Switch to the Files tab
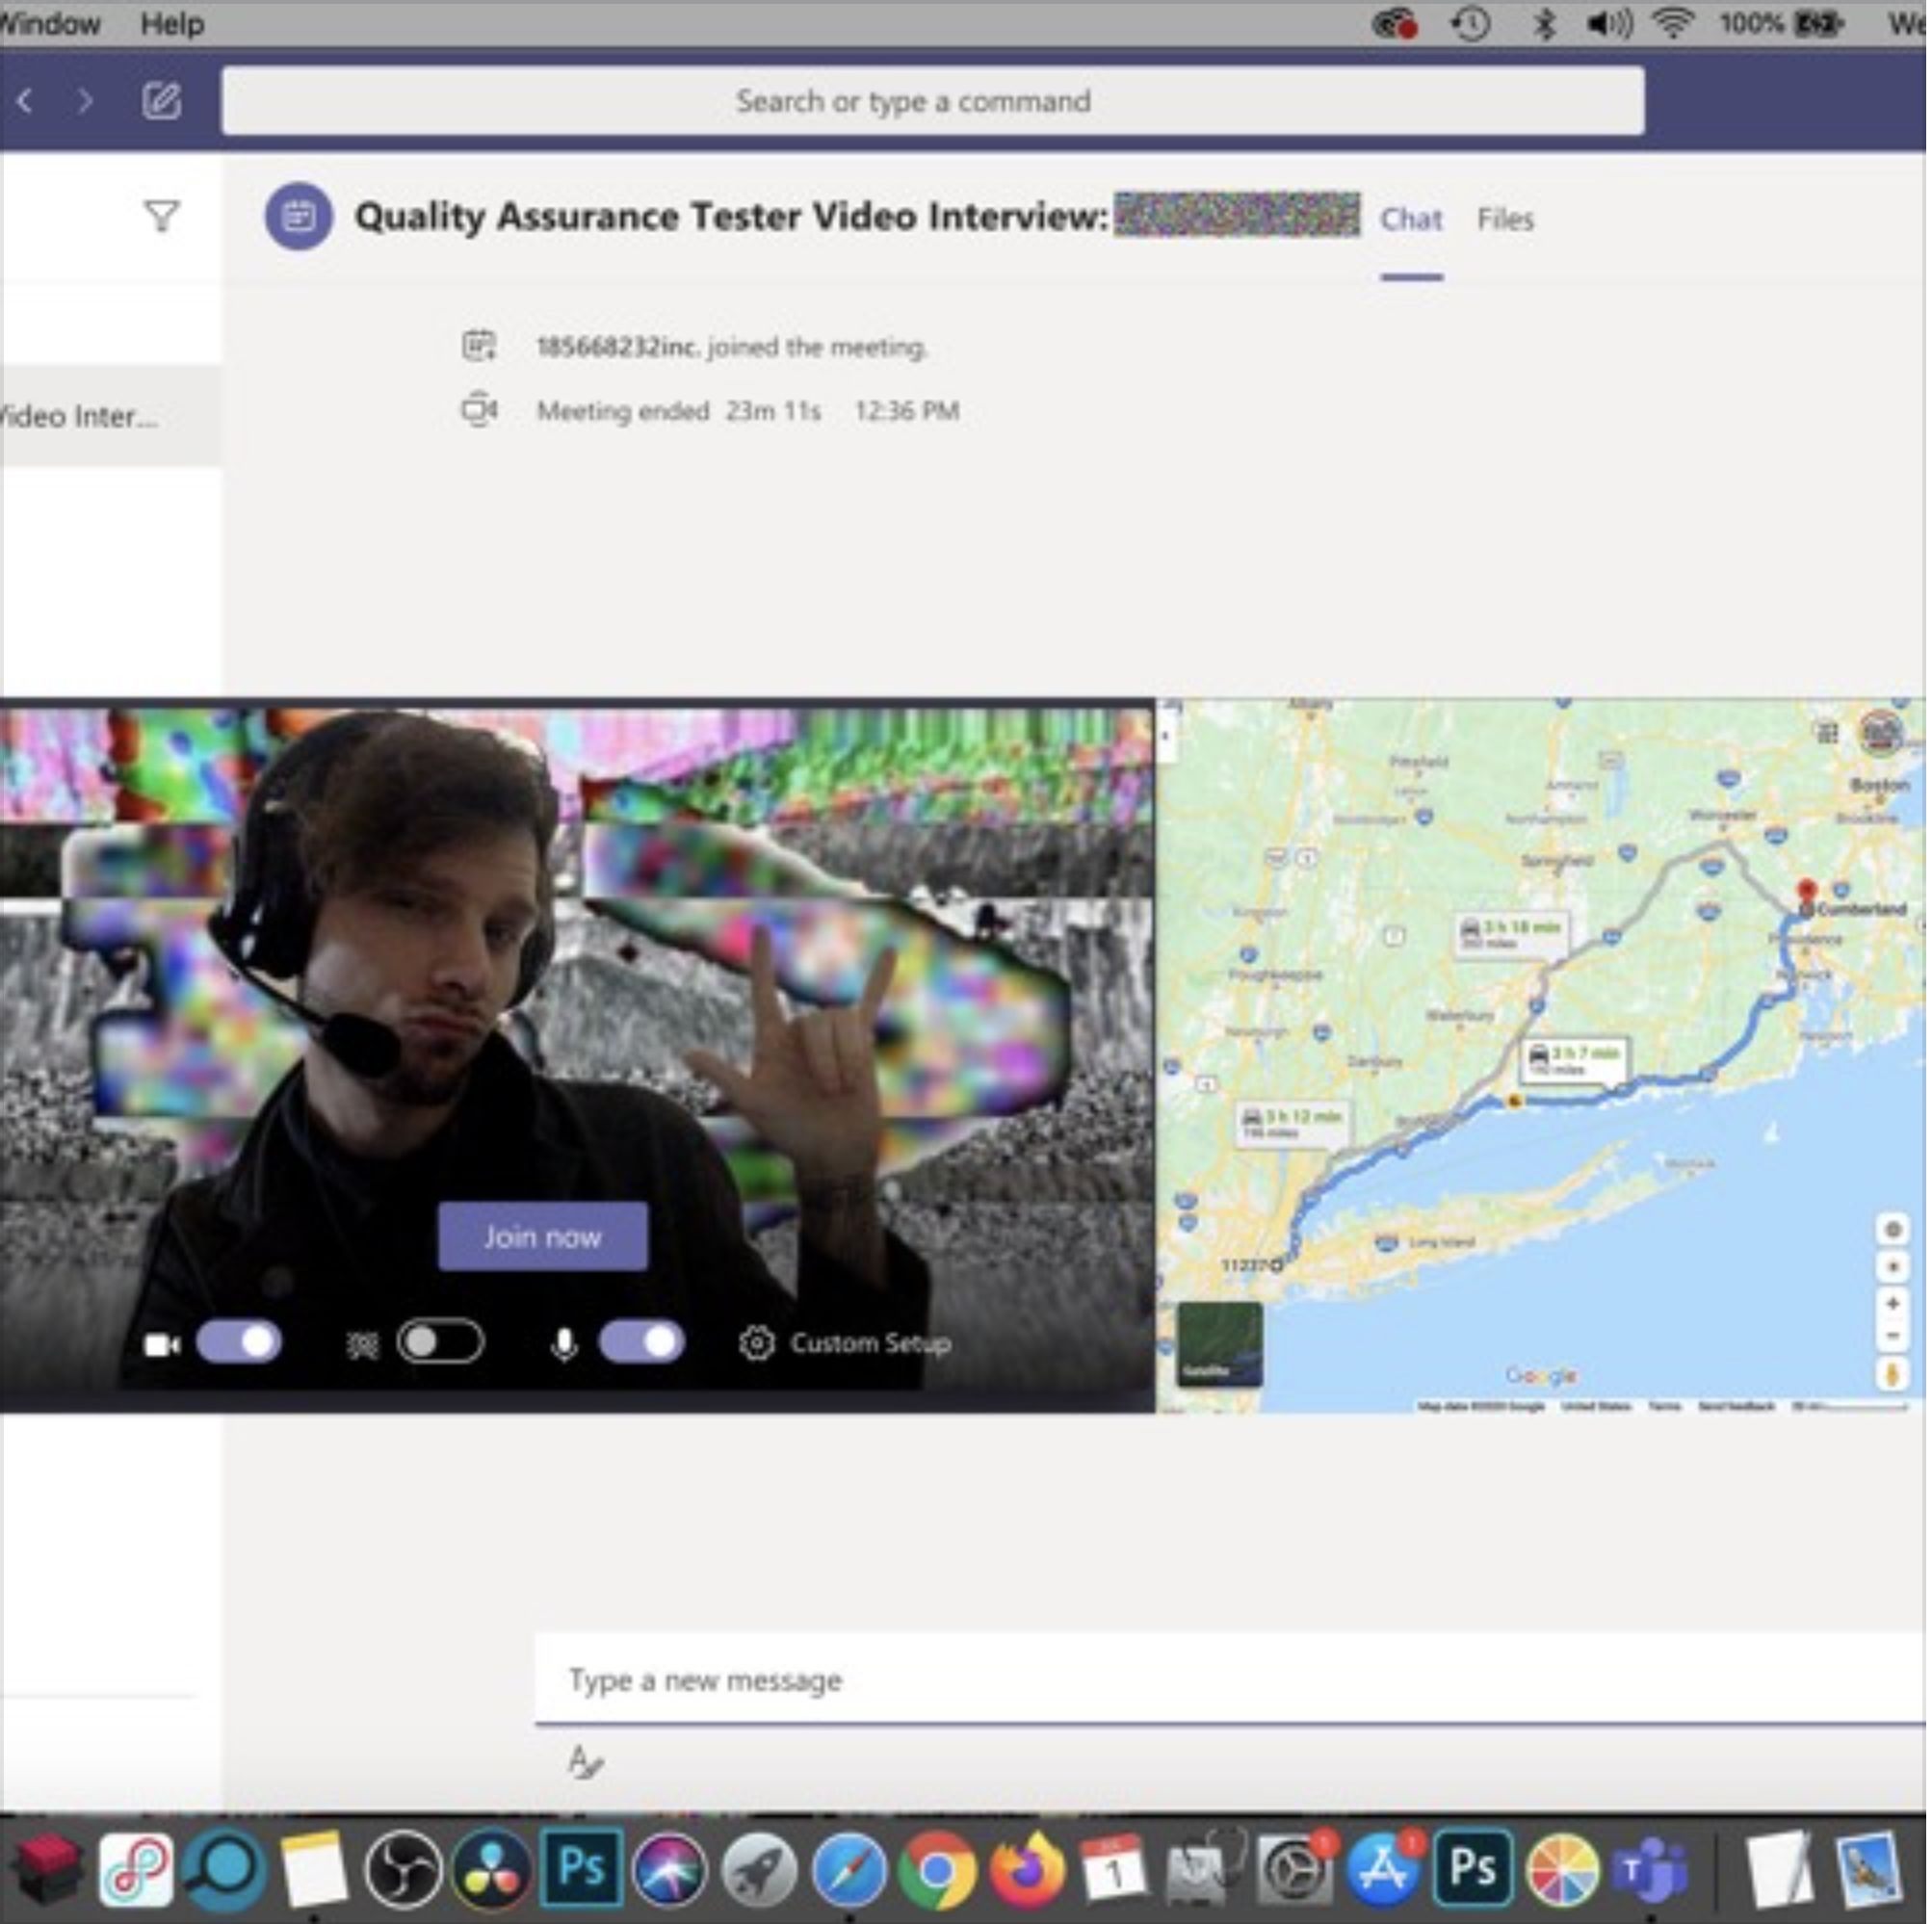Viewport: 1932px width, 1924px height. 1505,219
